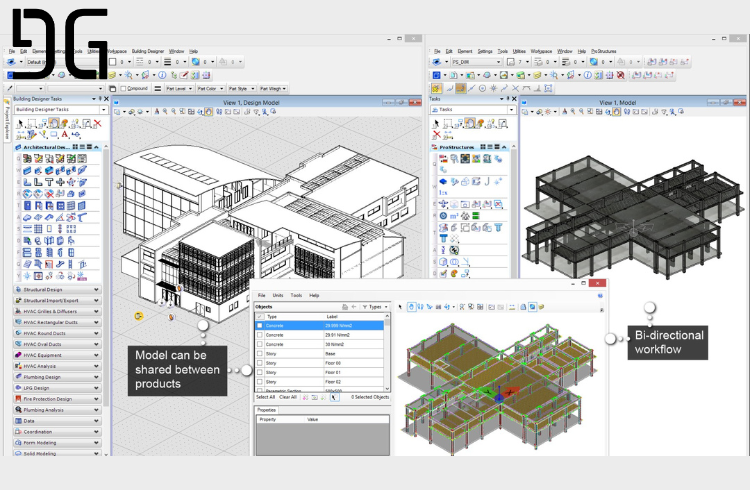Open the Window menu in Building Designer window
The image size is (750, 490).
[x=176, y=51]
